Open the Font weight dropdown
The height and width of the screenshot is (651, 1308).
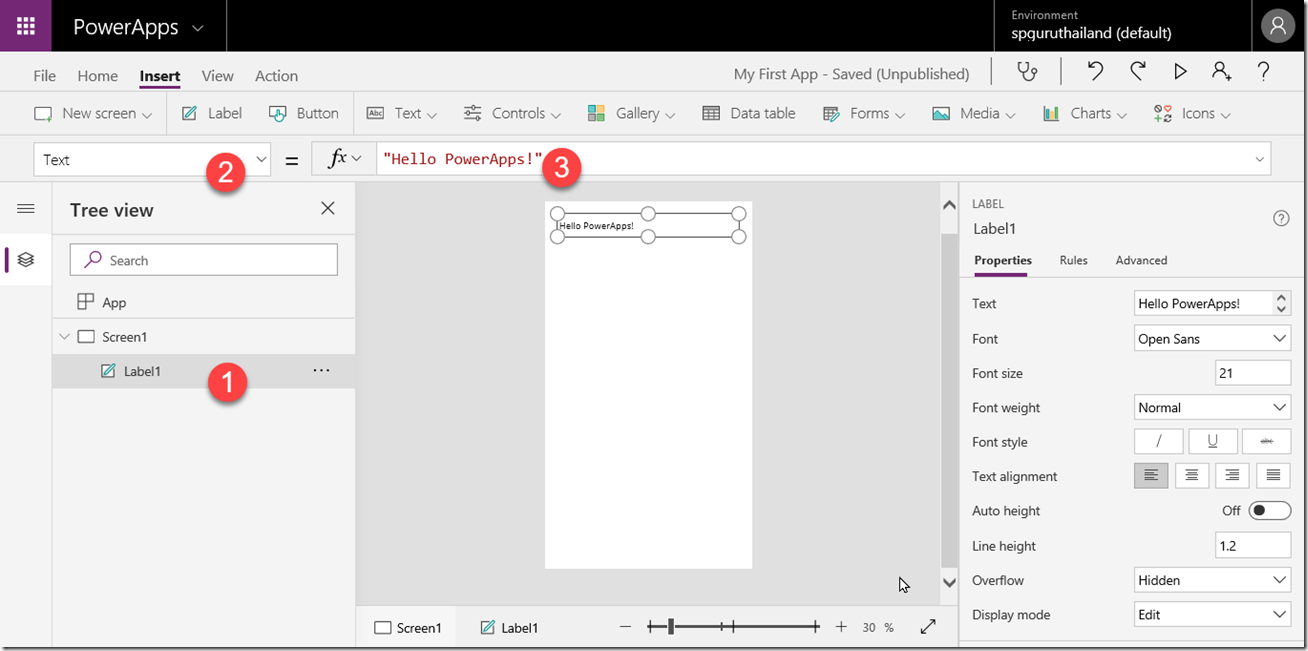(1213, 407)
